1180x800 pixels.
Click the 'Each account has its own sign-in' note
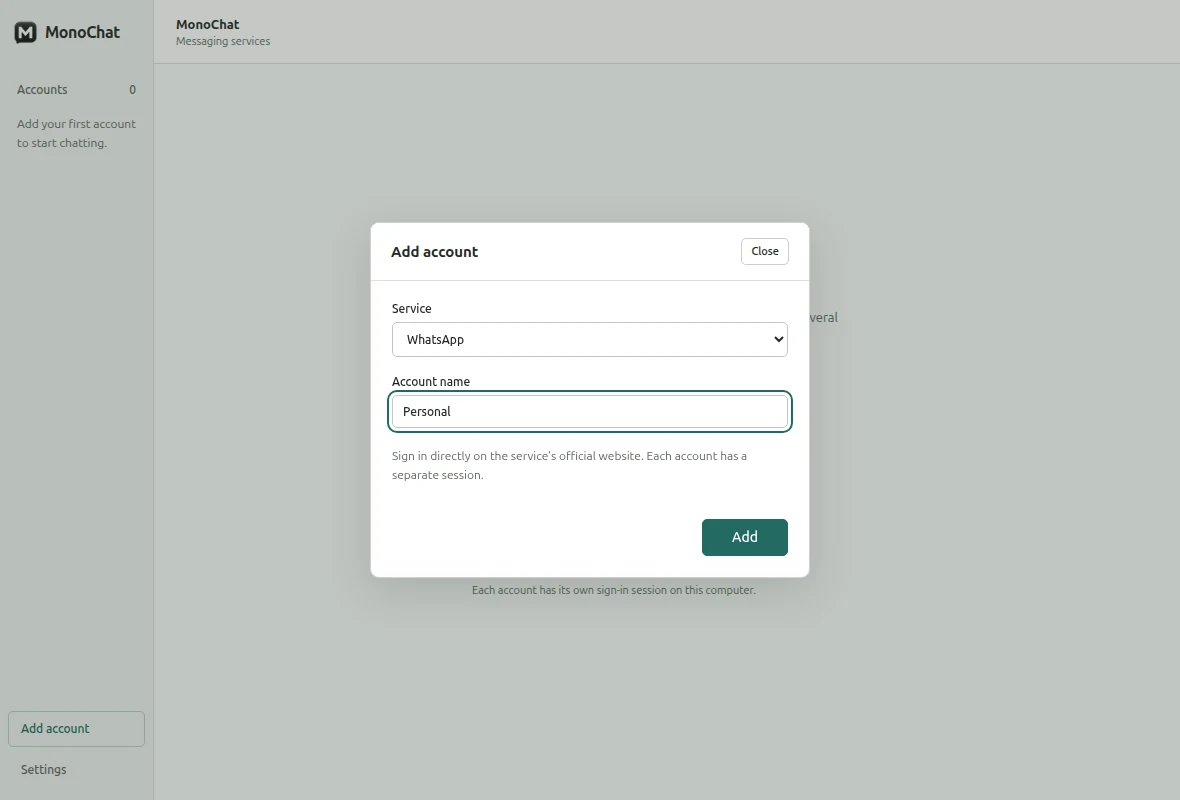[613, 590]
